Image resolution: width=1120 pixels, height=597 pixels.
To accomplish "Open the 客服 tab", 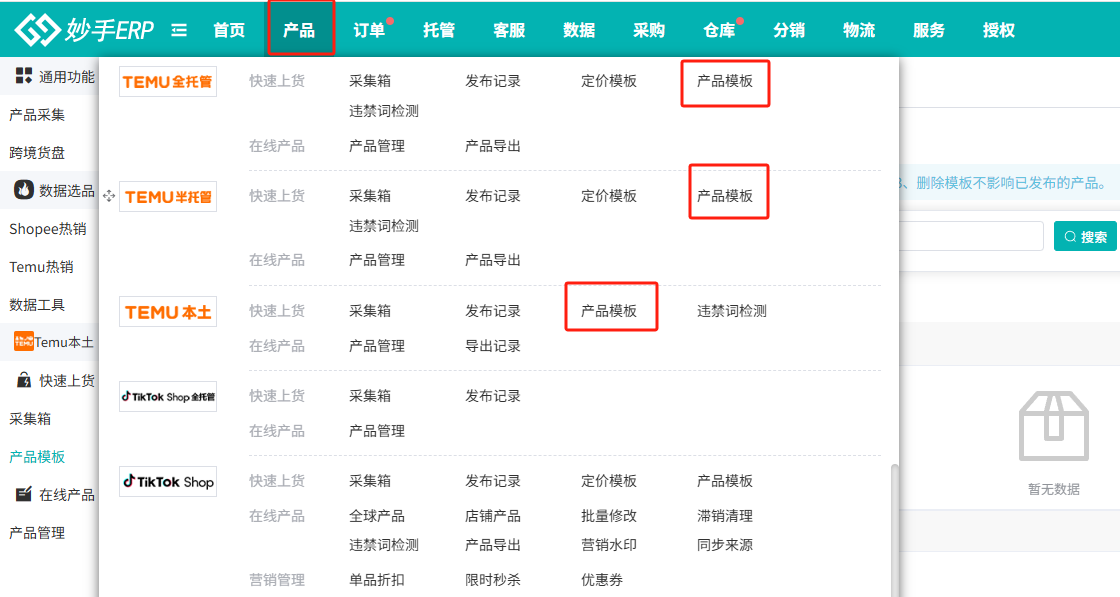I will click(x=509, y=30).
